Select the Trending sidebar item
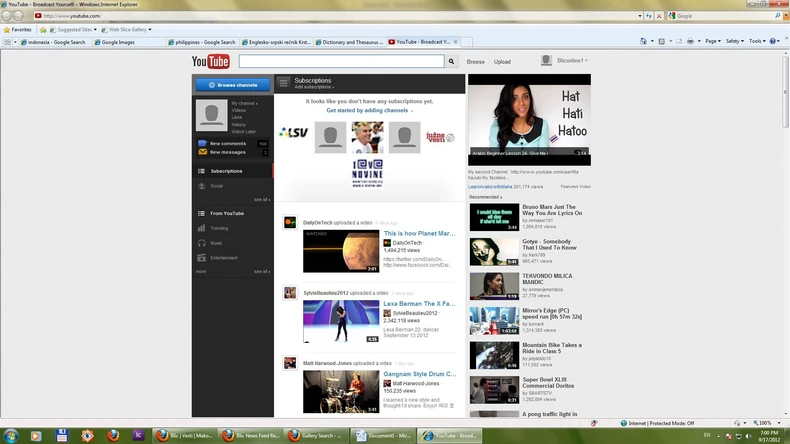 pyautogui.click(x=219, y=228)
